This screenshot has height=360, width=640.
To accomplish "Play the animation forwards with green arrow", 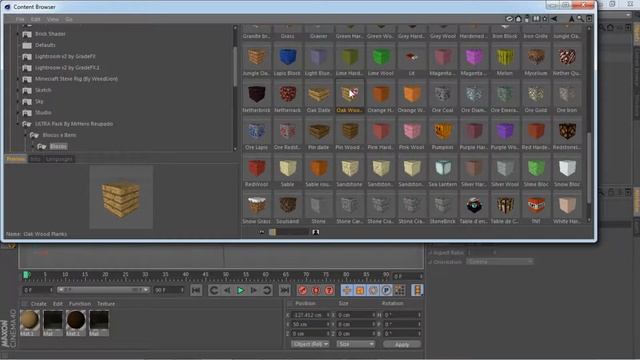I will click(240, 290).
